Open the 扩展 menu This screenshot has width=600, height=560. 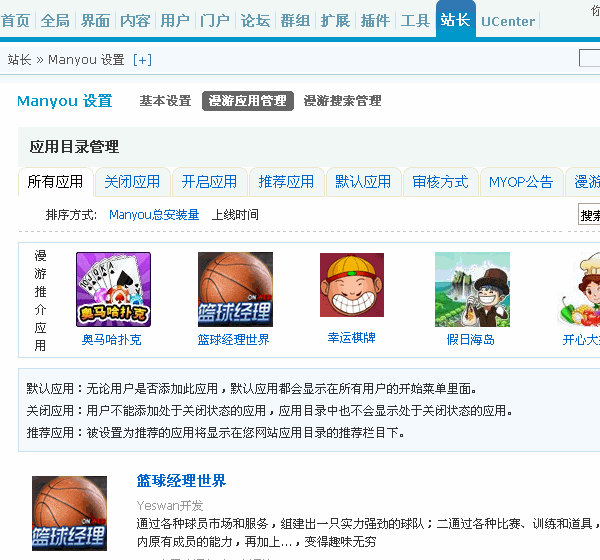[x=335, y=21]
